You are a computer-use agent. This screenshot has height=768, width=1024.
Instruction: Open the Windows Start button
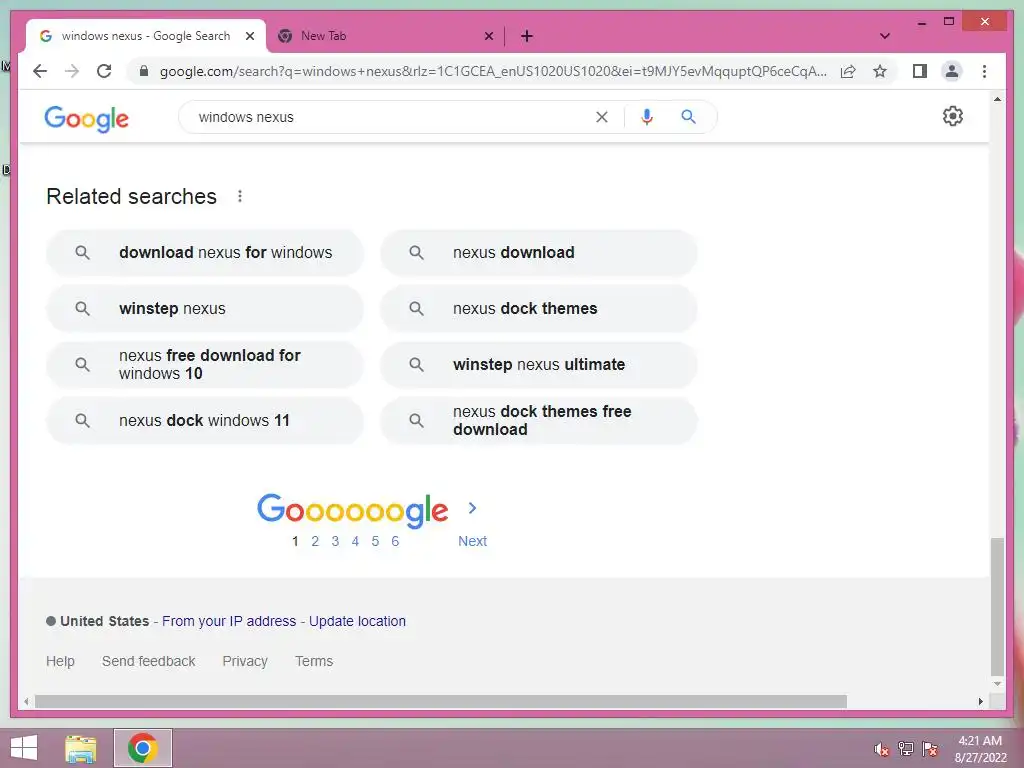[x=24, y=748]
